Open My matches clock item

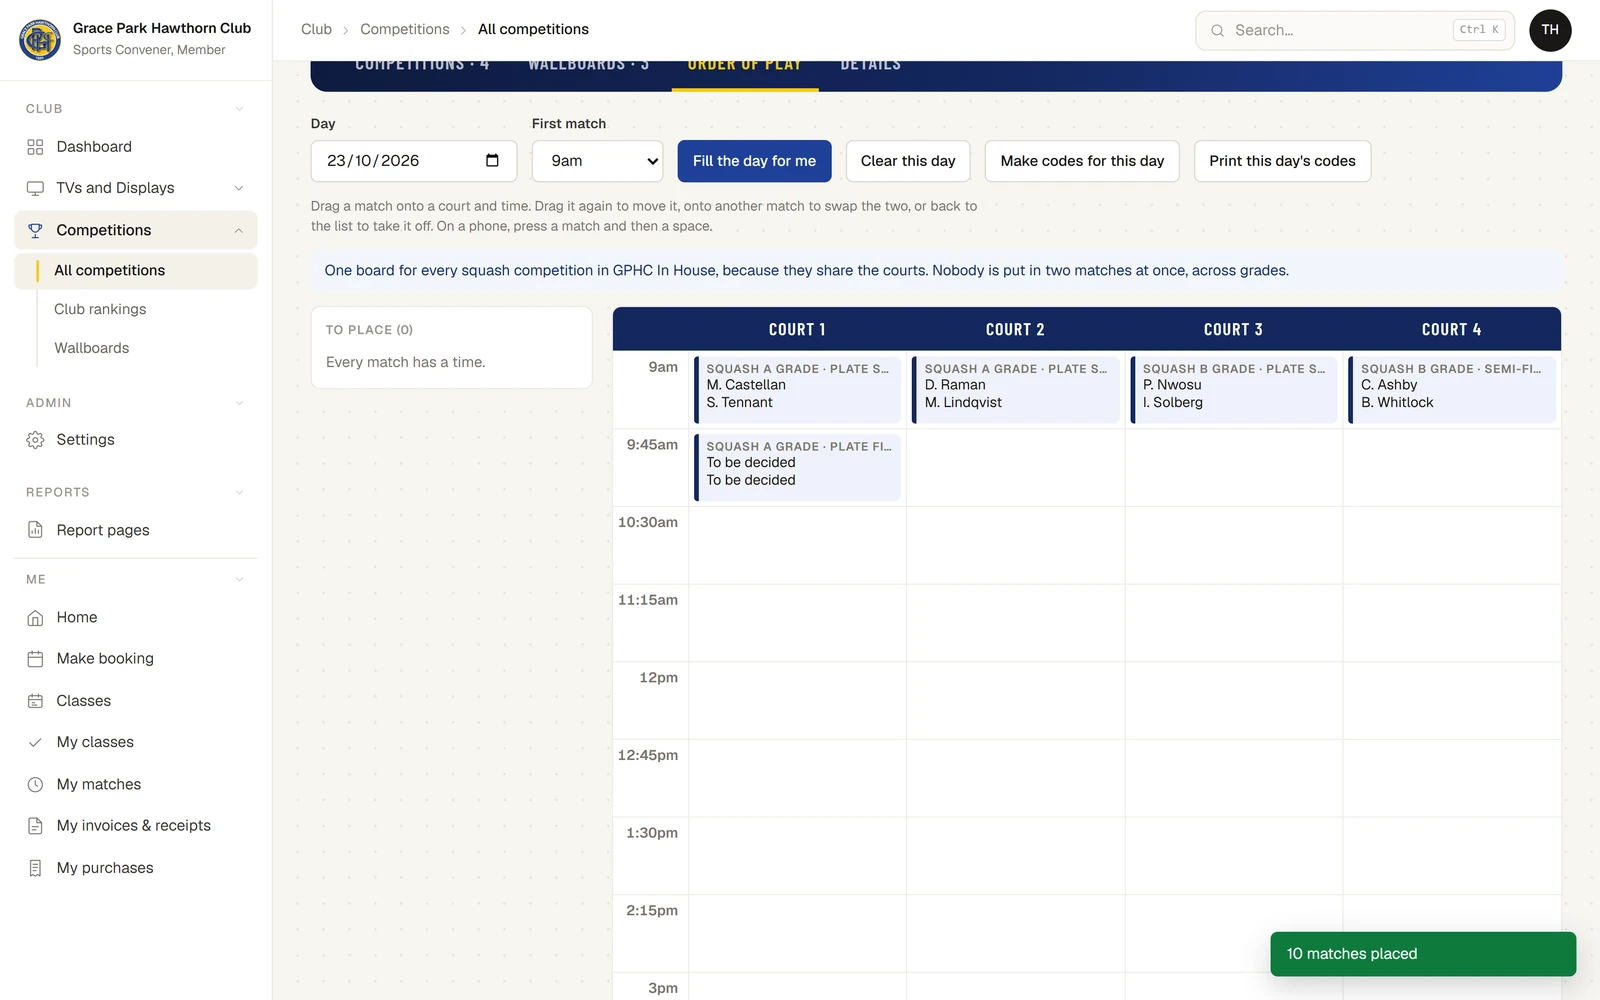tap(135, 784)
